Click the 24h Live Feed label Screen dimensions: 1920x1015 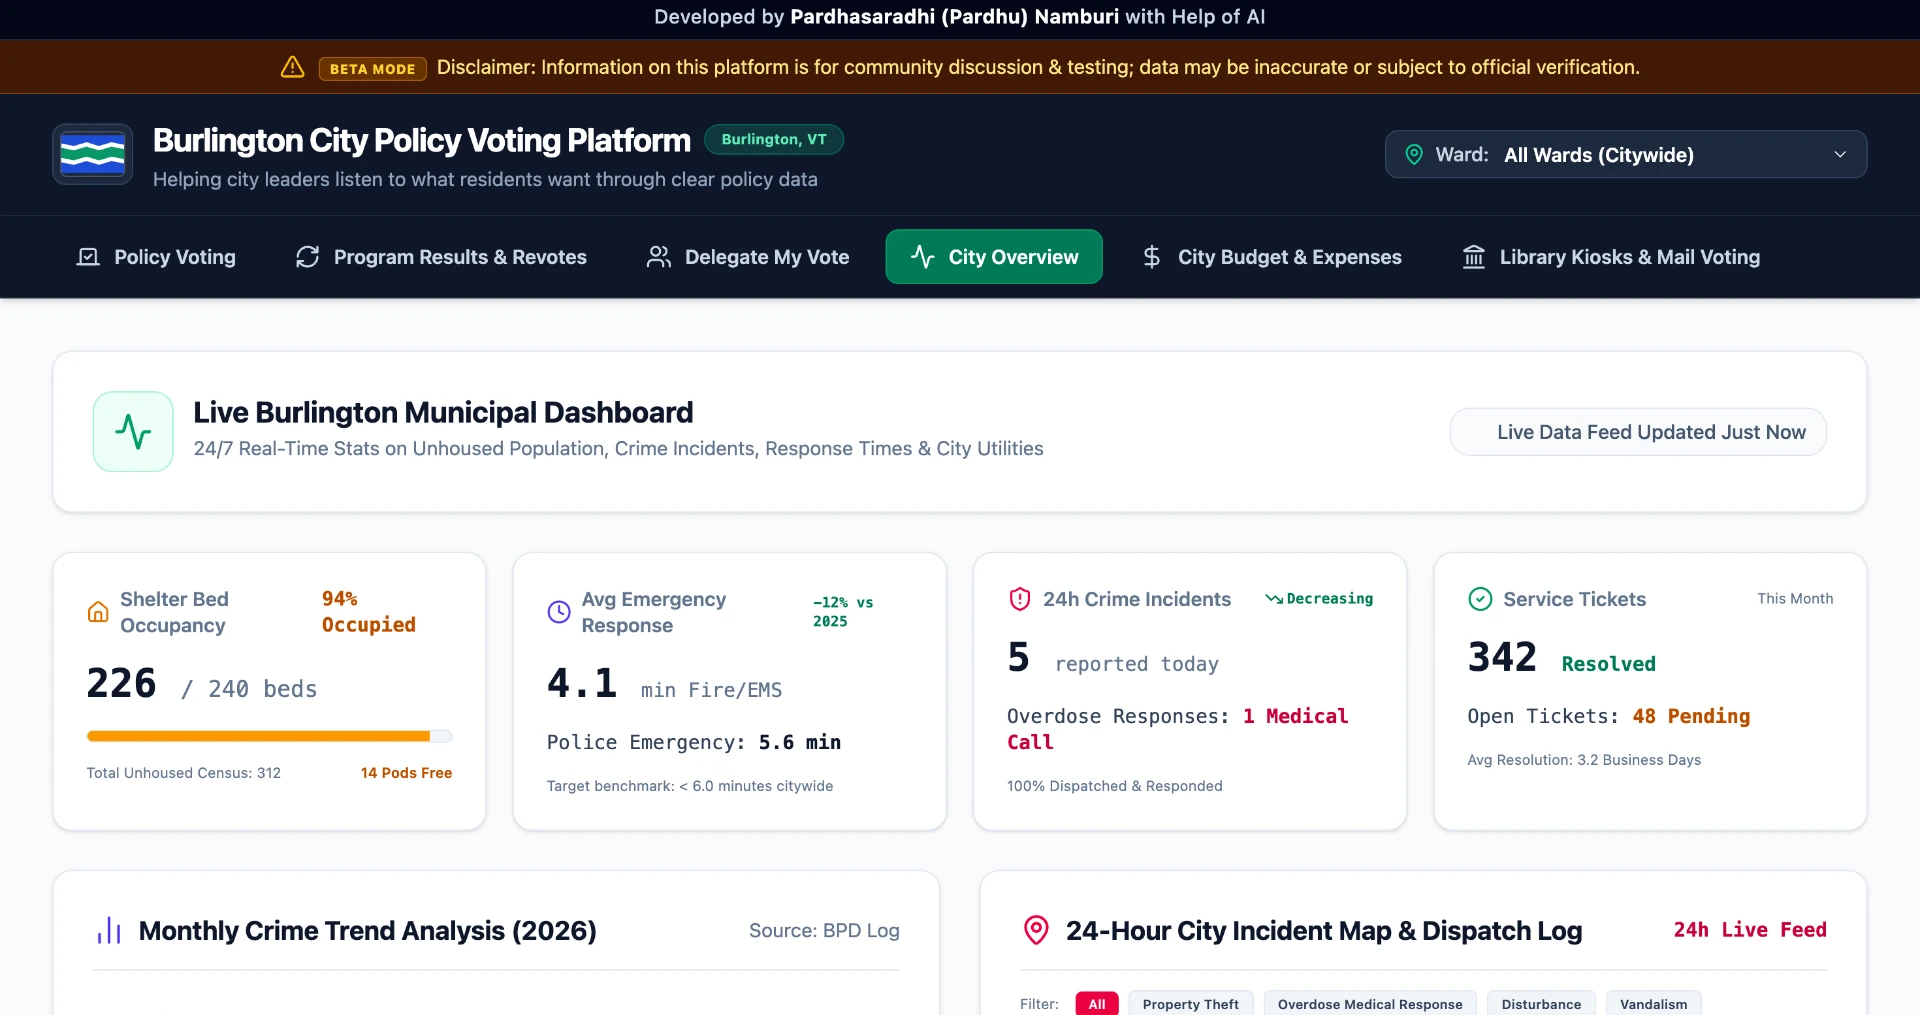(x=1750, y=930)
